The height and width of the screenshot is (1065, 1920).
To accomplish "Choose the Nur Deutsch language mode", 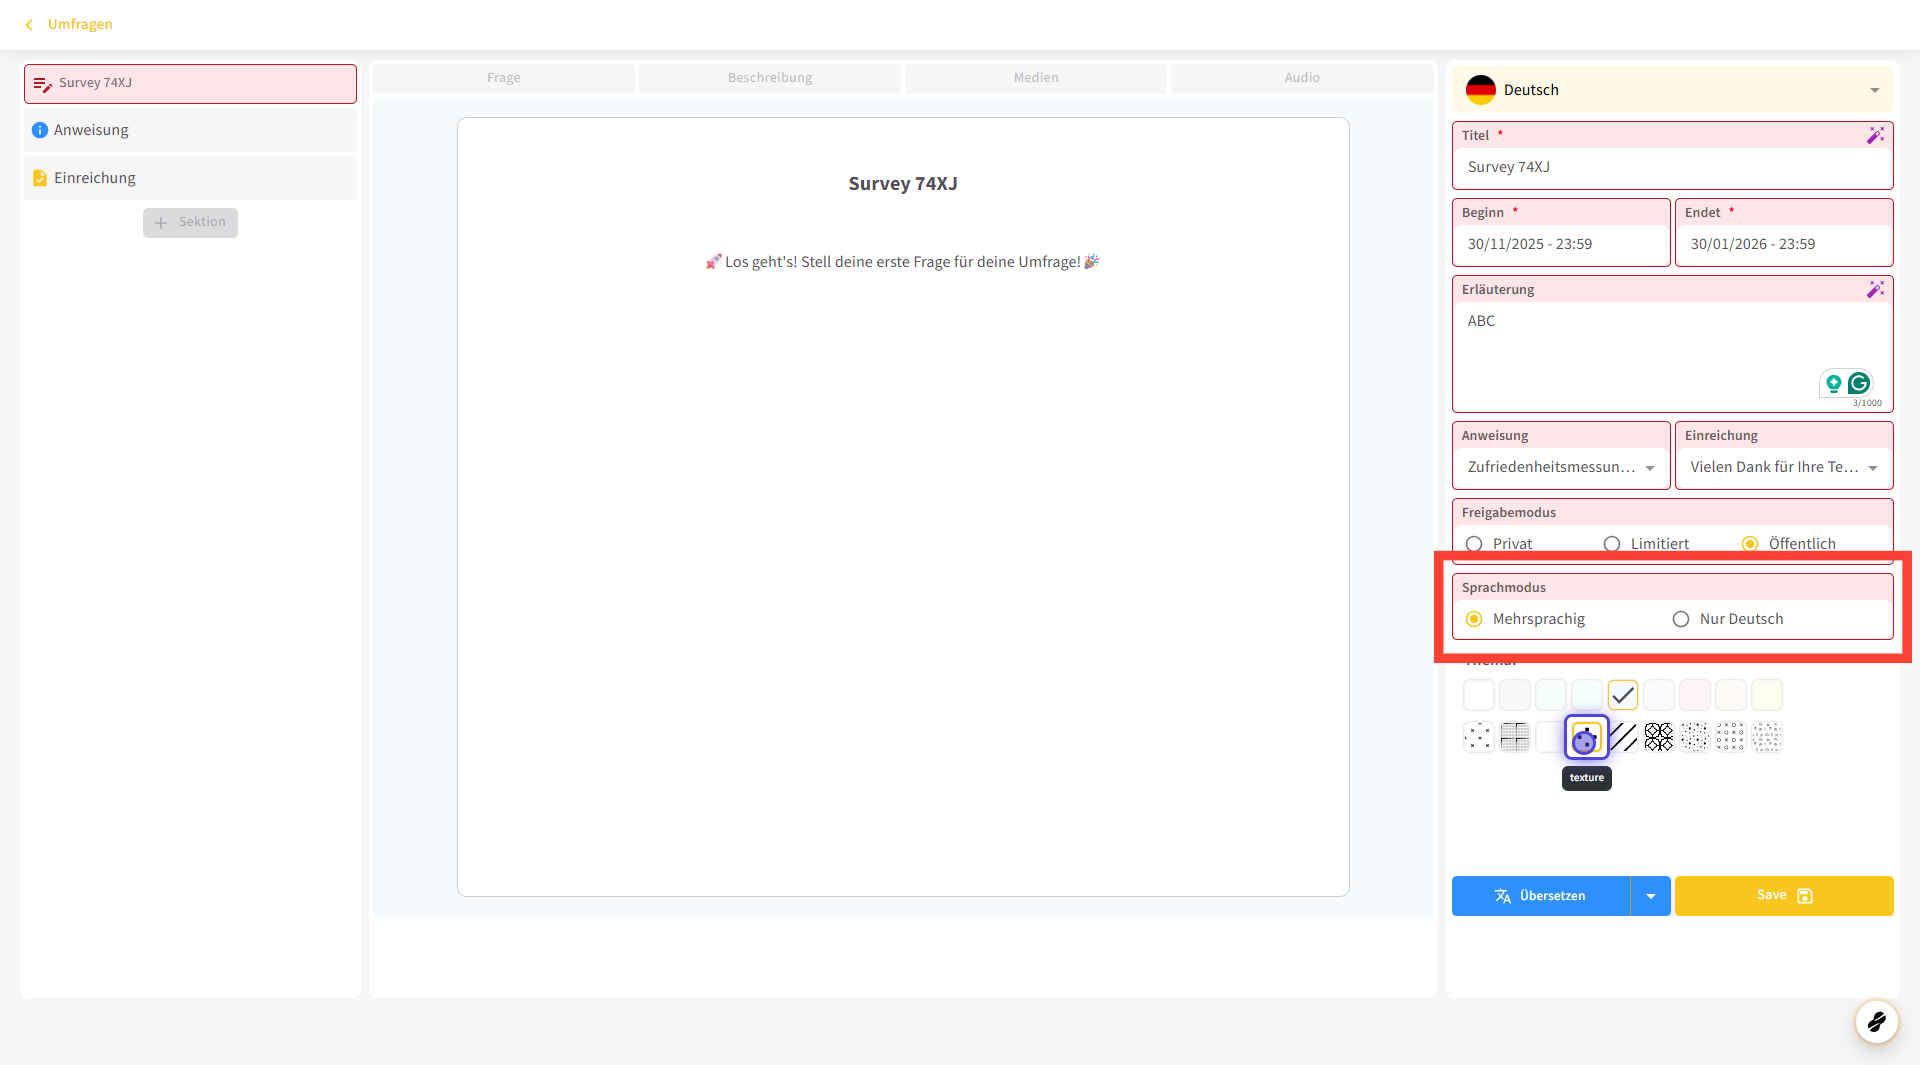I will pos(1681,619).
